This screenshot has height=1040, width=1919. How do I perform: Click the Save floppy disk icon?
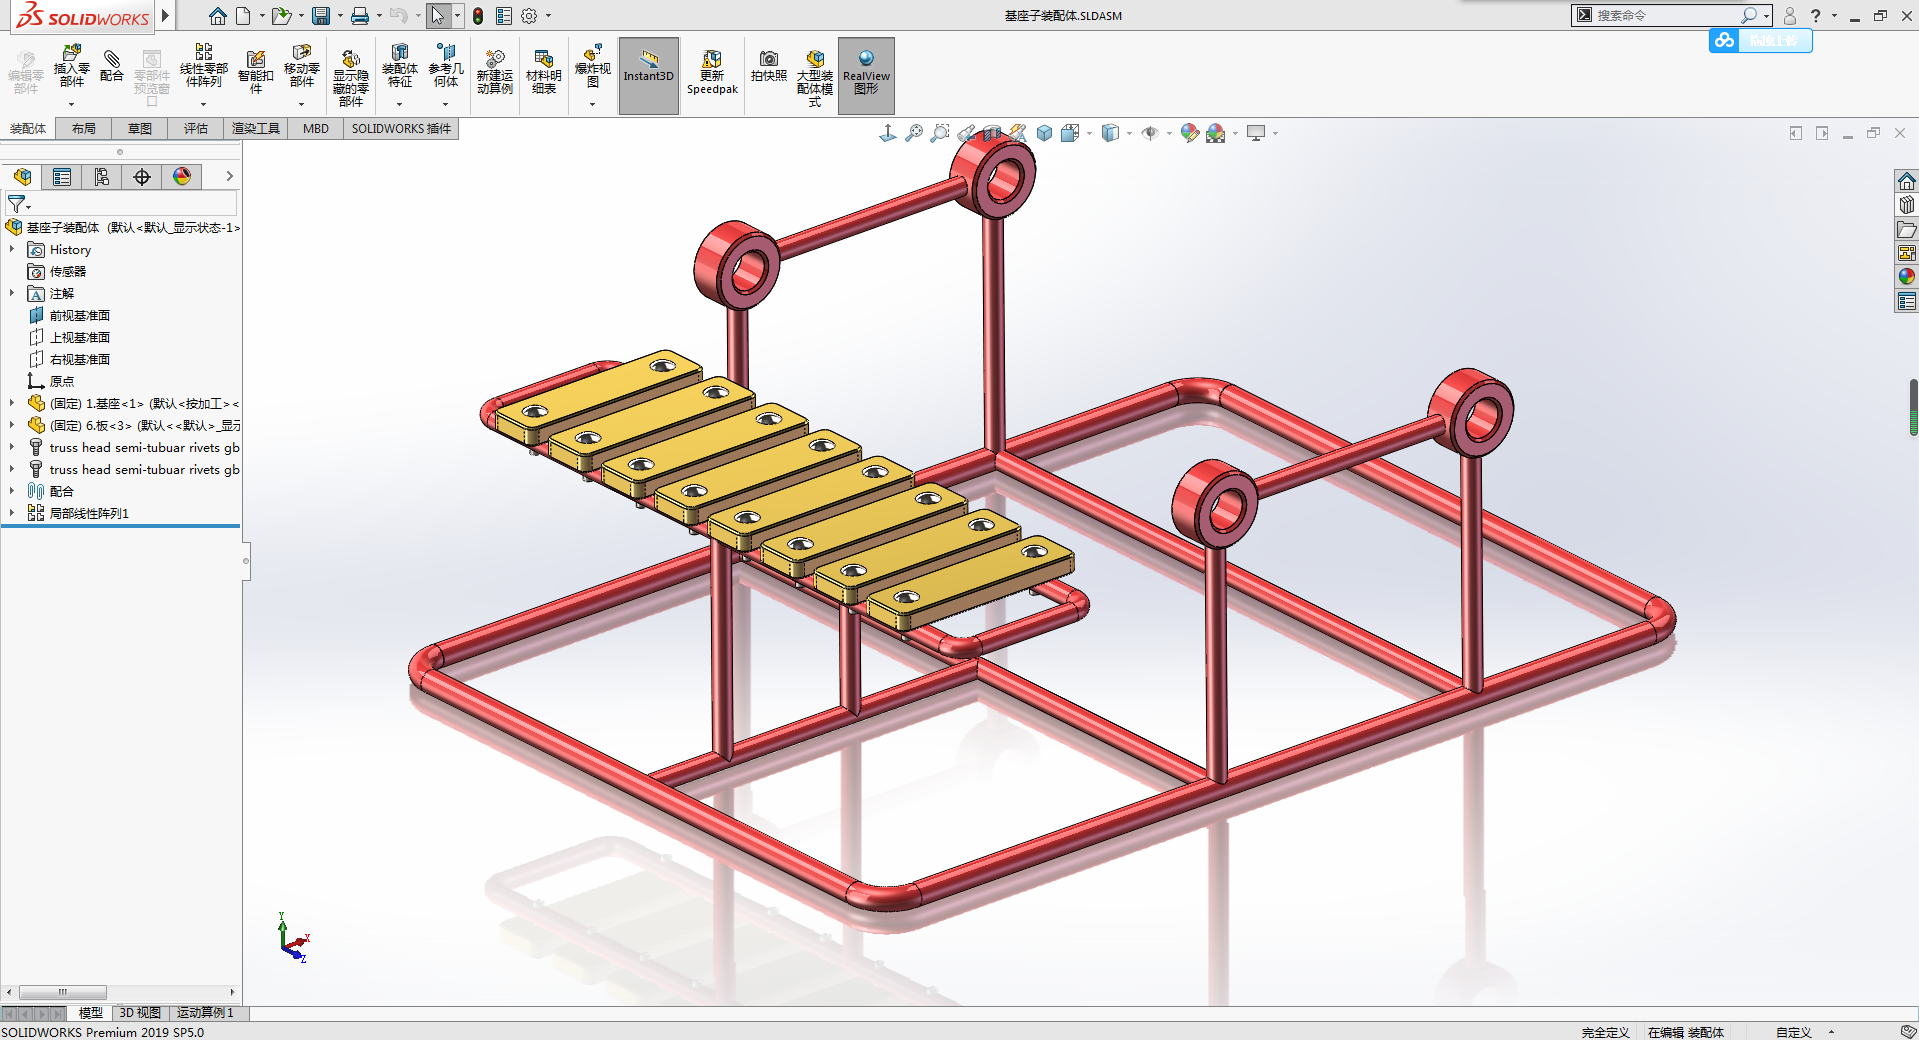(x=321, y=16)
